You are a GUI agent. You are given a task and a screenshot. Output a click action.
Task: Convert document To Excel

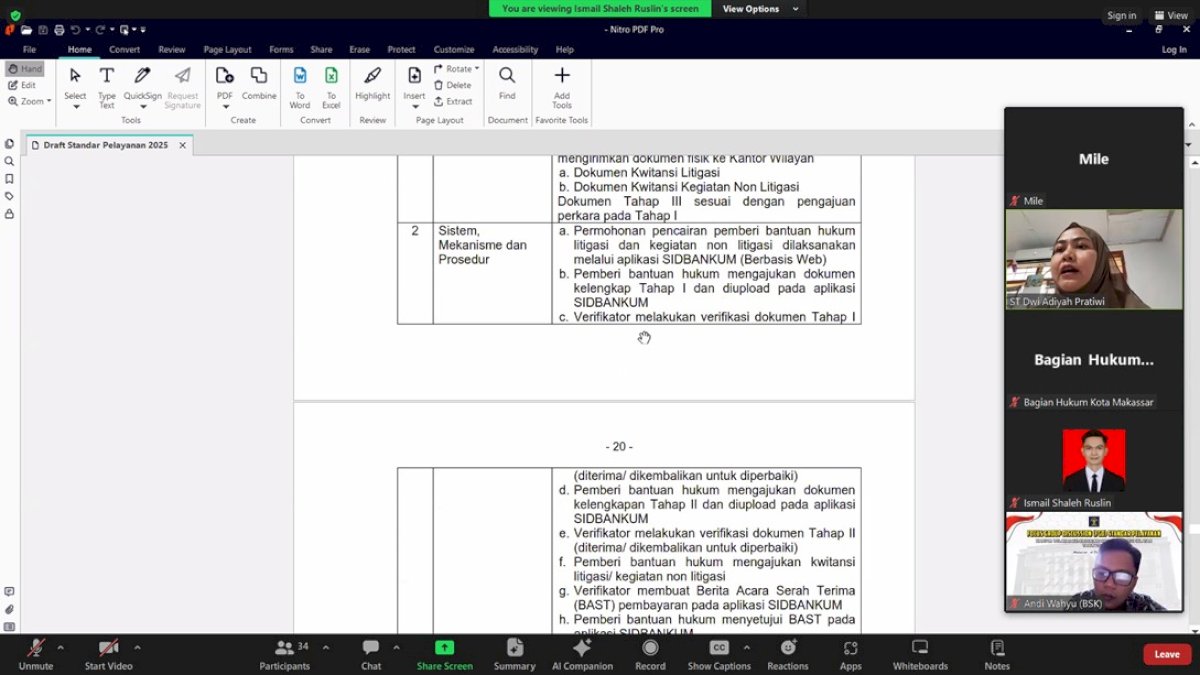pos(331,86)
